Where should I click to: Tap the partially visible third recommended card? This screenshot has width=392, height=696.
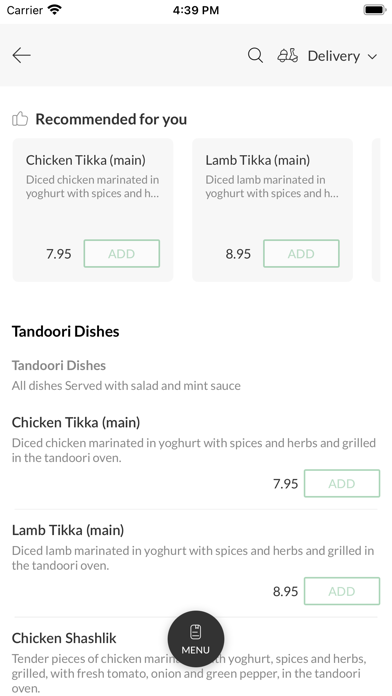pos(376,210)
